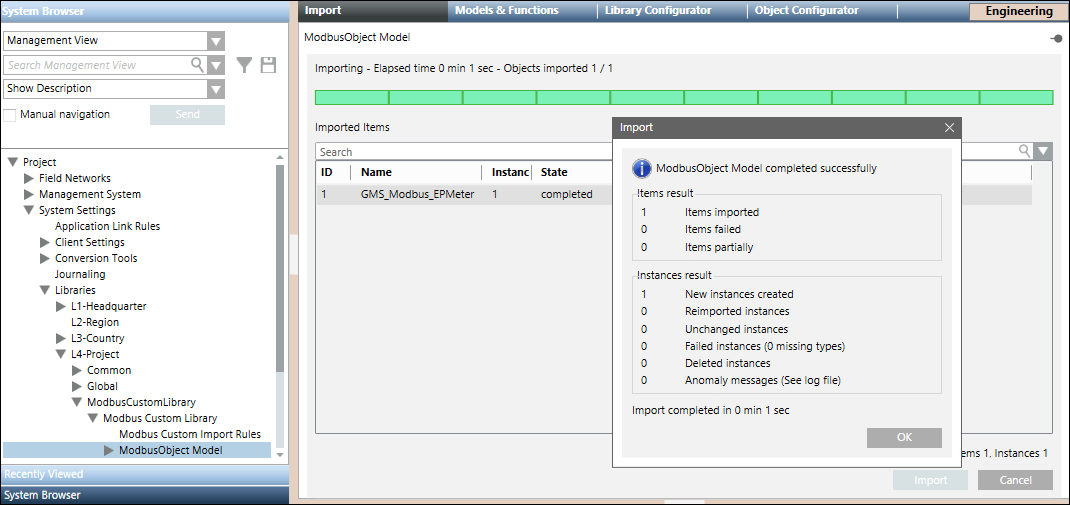Image resolution: width=1070 pixels, height=505 pixels.
Task: Expand the Field Networks node
Action: (29, 178)
